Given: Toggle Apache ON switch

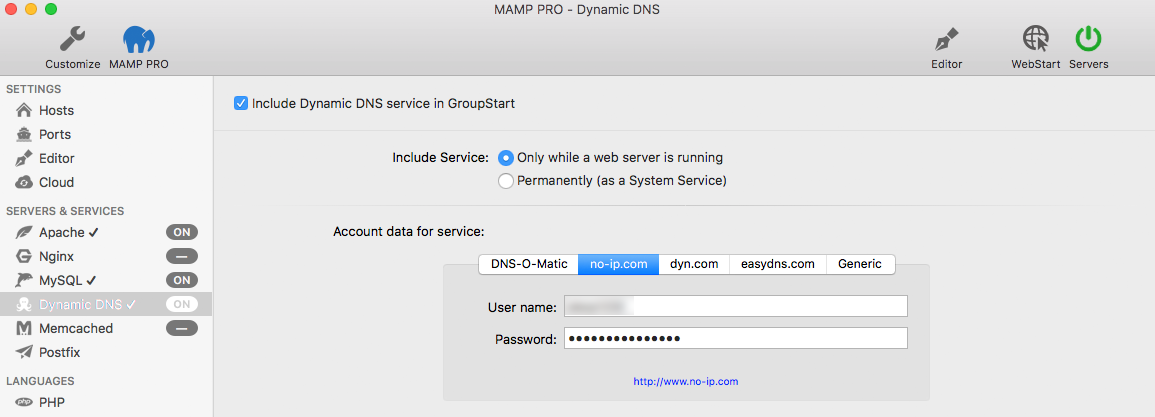Looking at the screenshot, I should (x=182, y=232).
